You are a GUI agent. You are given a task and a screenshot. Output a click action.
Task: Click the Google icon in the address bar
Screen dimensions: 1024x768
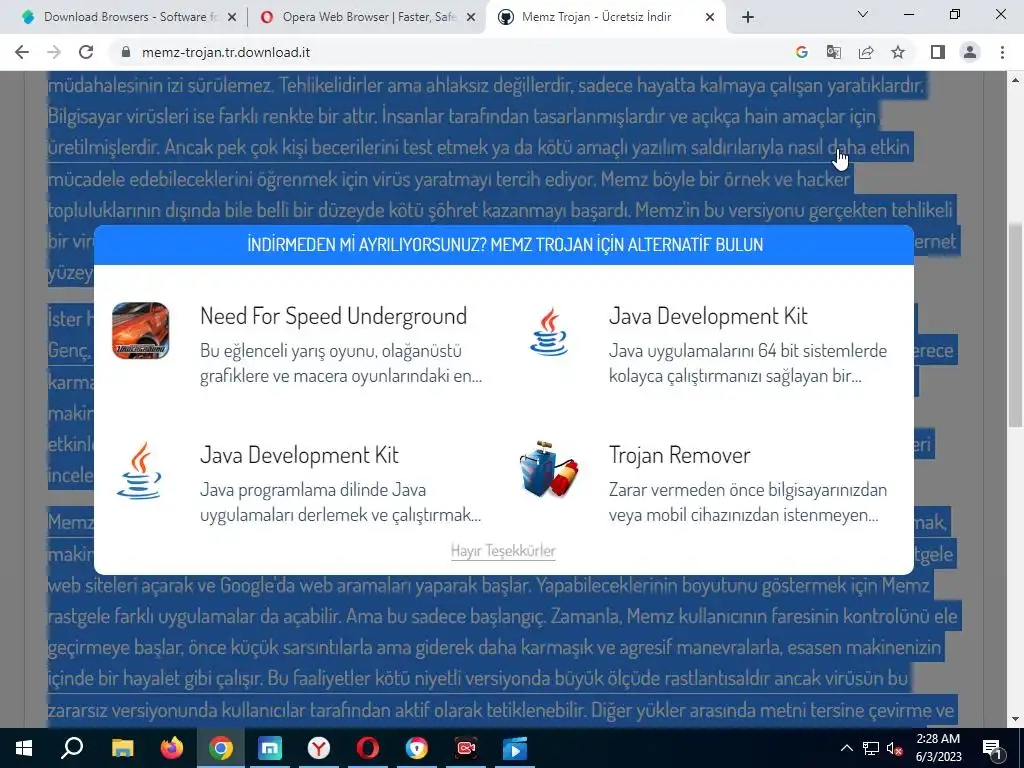802,52
